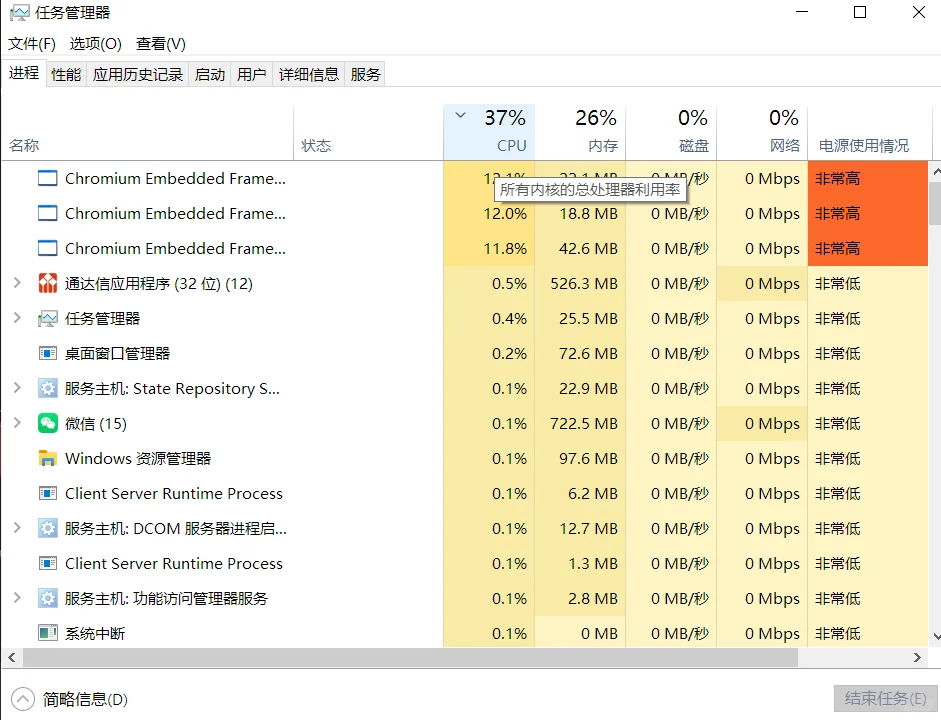Click the 系统中断 icon
The image size is (941, 720).
coord(47,632)
